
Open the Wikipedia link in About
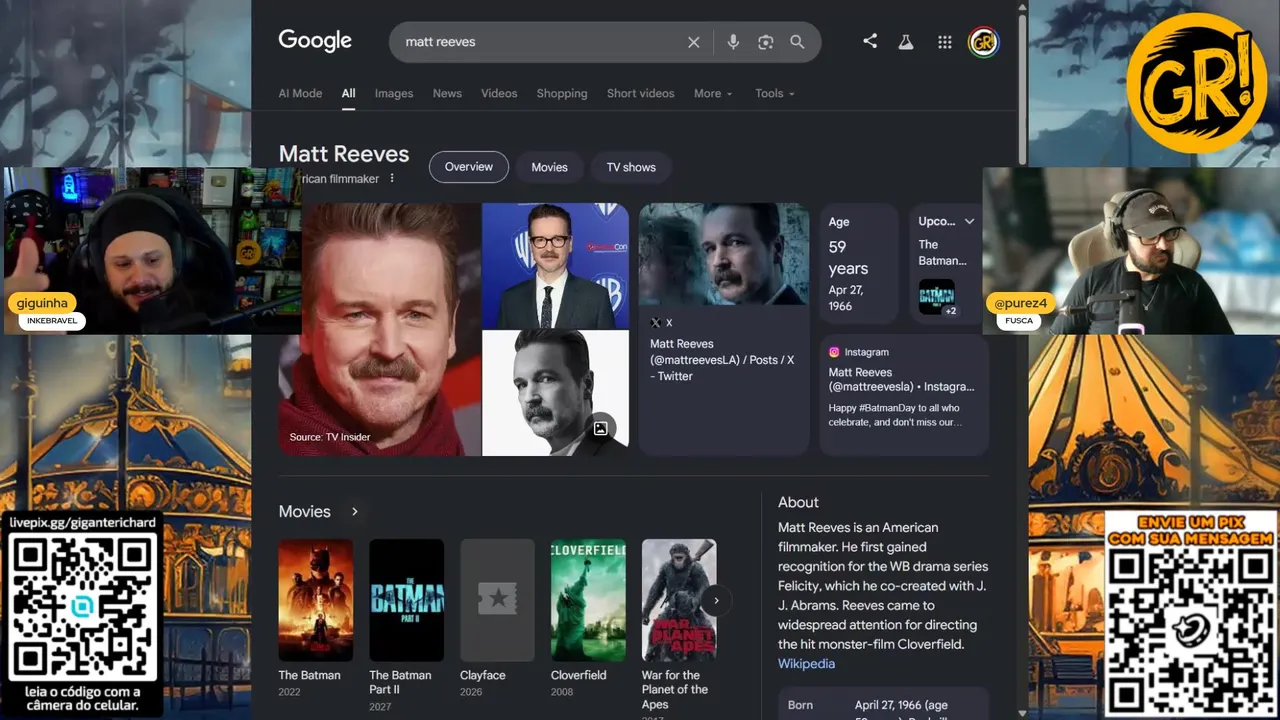click(806, 664)
